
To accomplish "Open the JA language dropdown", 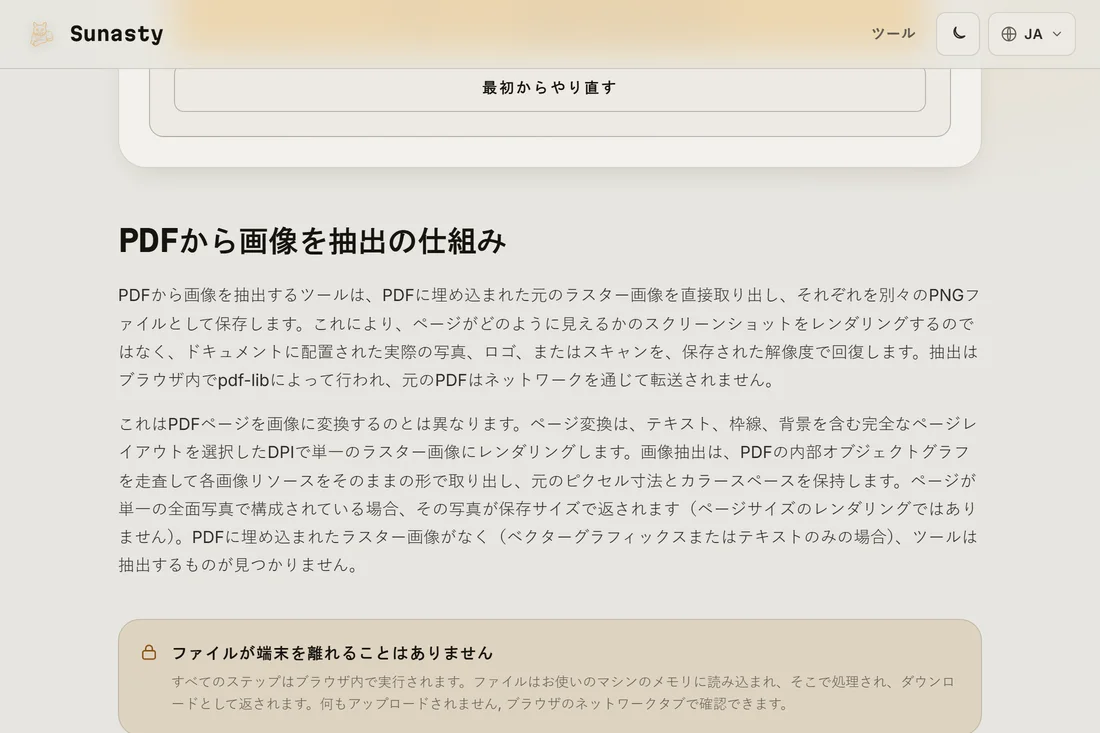I will pos(1031,34).
